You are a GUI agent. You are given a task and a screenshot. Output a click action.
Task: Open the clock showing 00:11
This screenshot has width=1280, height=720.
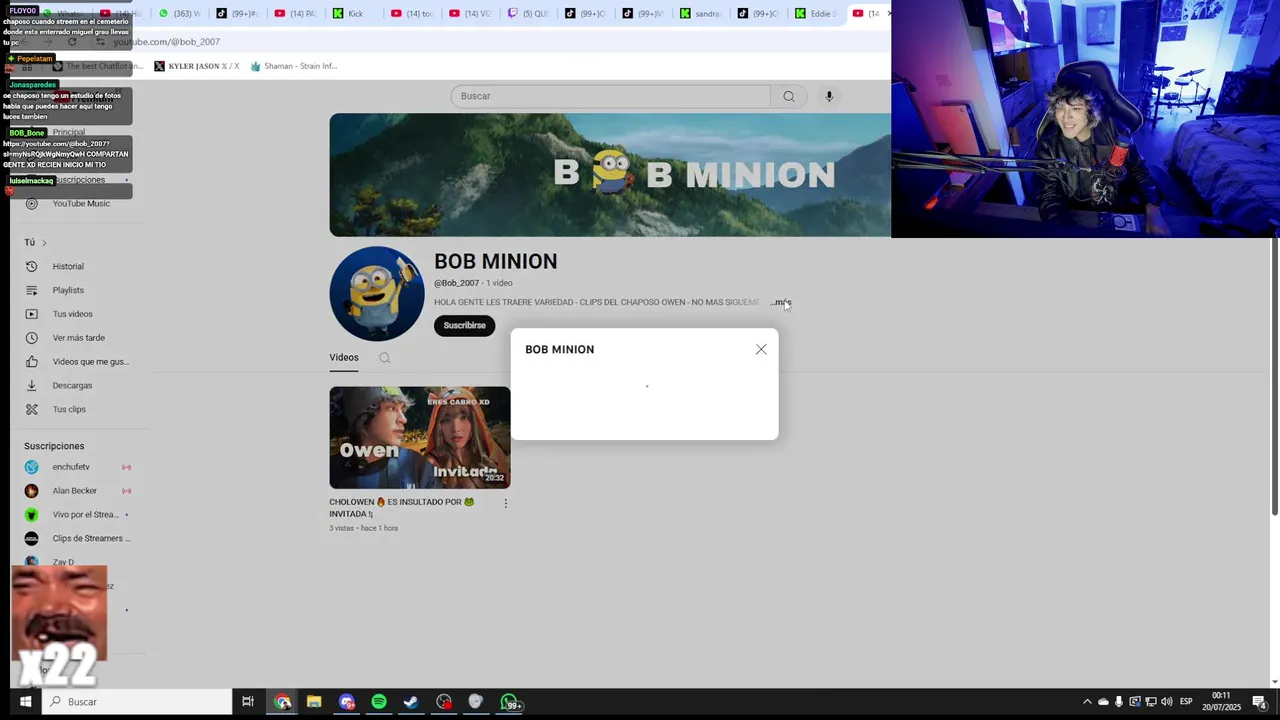point(1221,701)
